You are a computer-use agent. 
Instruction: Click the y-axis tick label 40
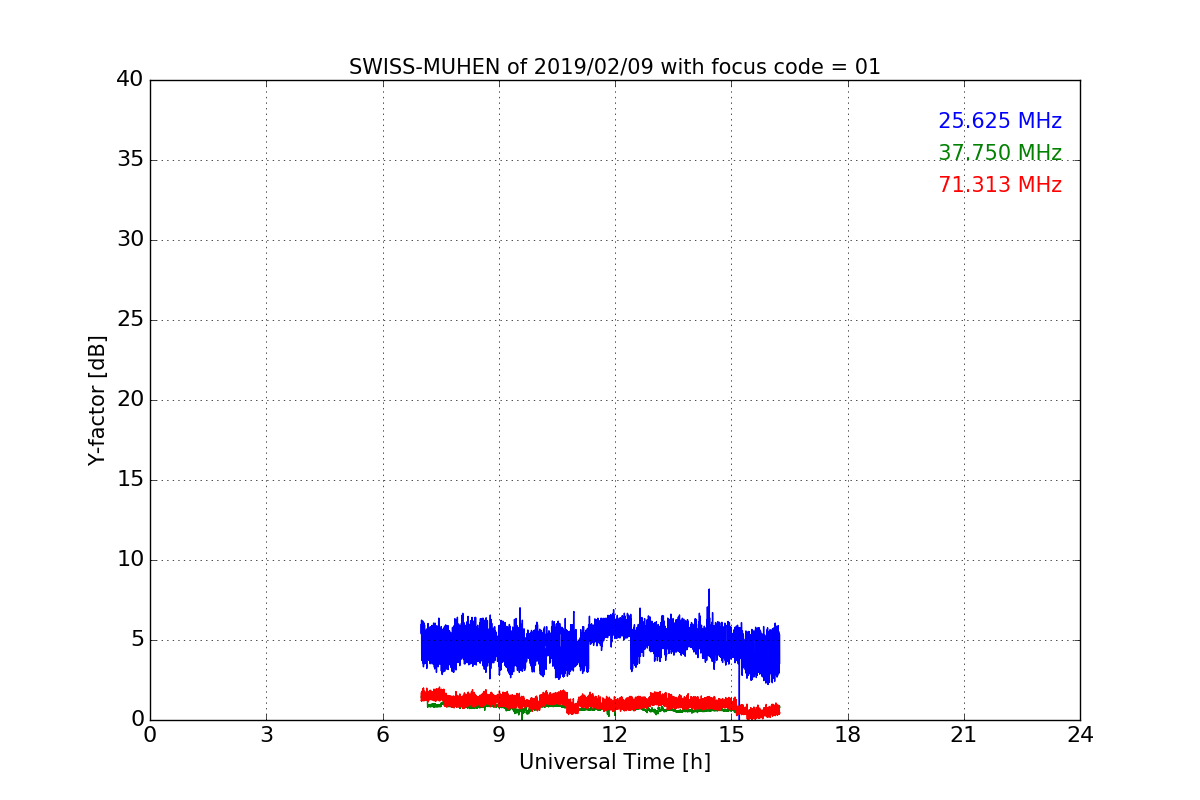[130, 79]
